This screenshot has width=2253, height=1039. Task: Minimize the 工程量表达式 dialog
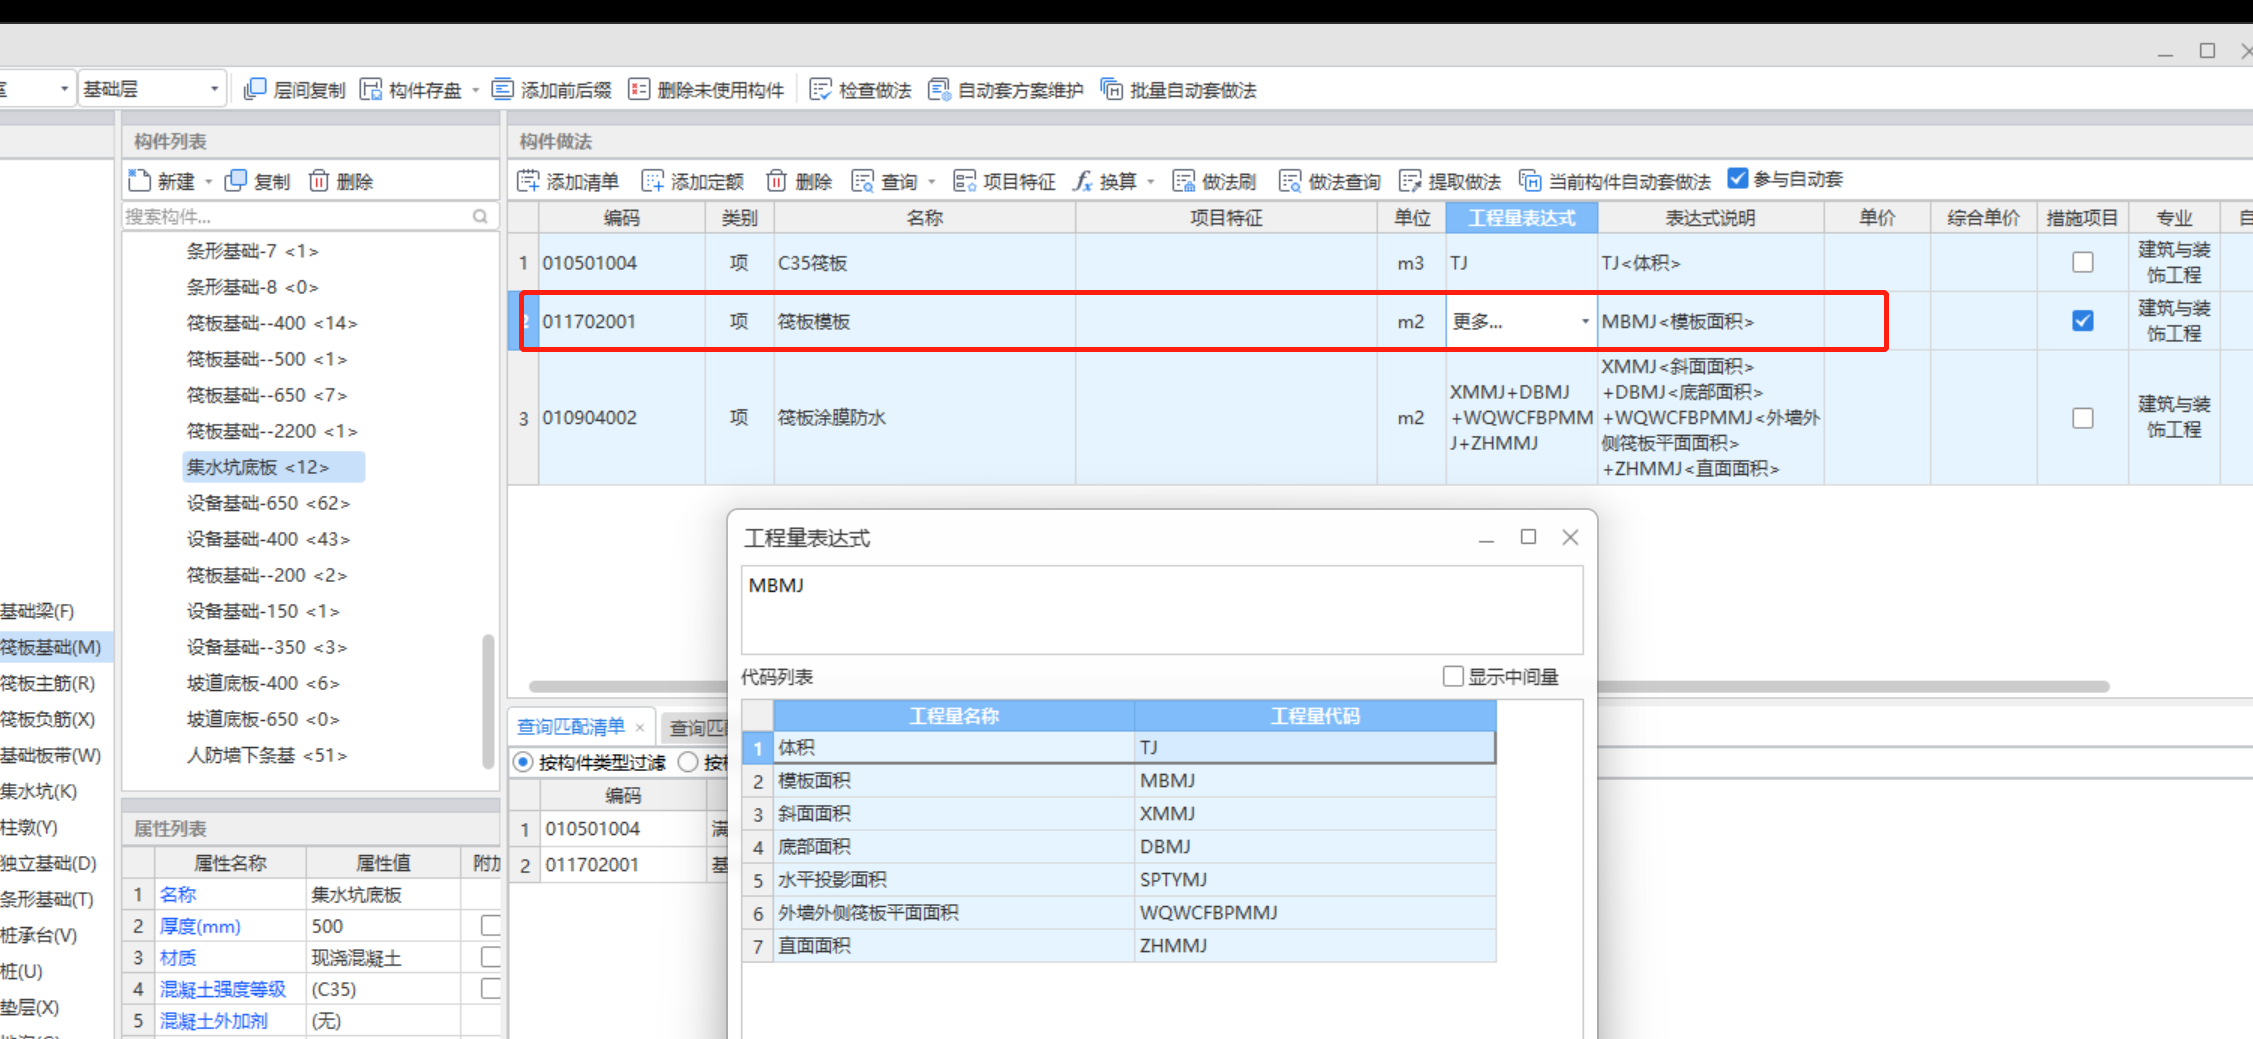point(1486,539)
